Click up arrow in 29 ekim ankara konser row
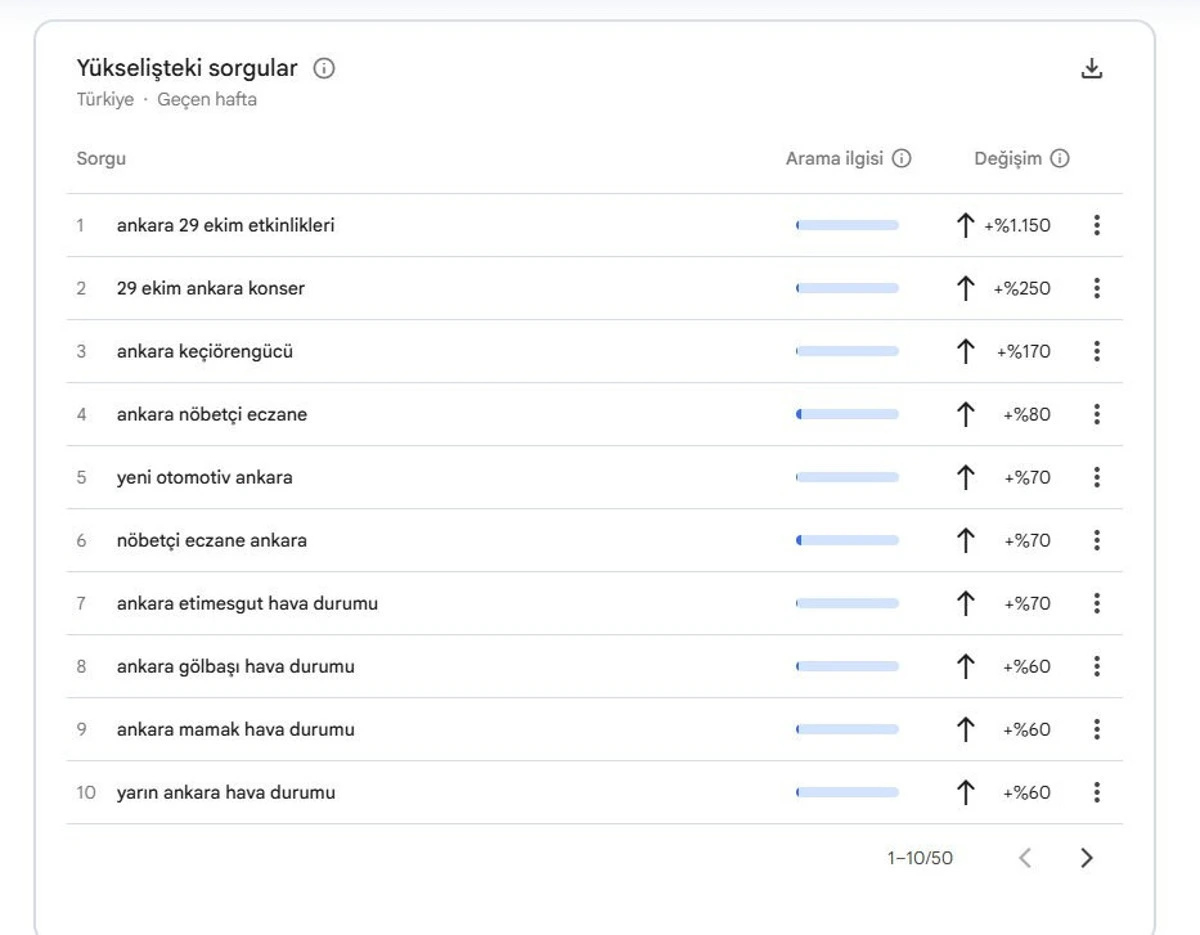 [965, 288]
